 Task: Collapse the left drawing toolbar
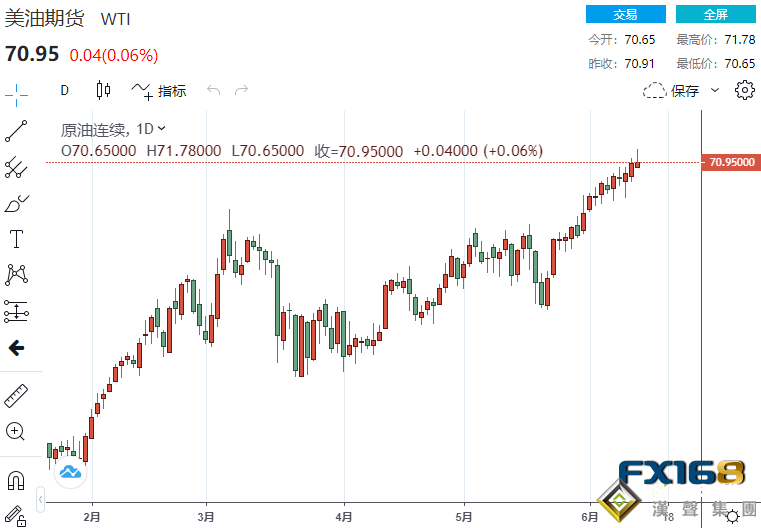(40, 498)
